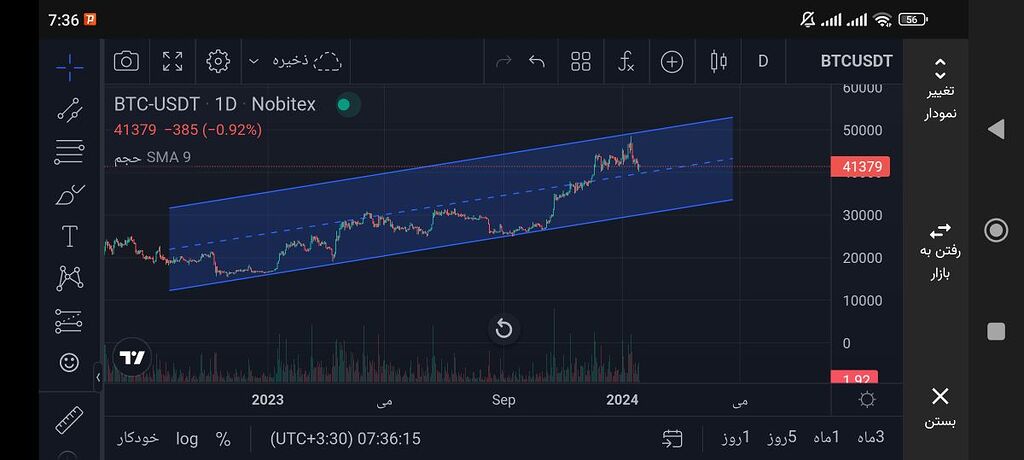The width and height of the screenshot is (1024, 460).
Task: Reset chart view with circular arrow
Action: pos(504,329)
